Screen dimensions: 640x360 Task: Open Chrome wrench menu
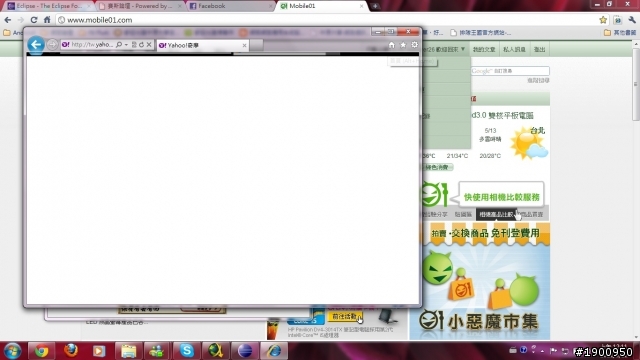pyautogui.click(x=632, y=20)
